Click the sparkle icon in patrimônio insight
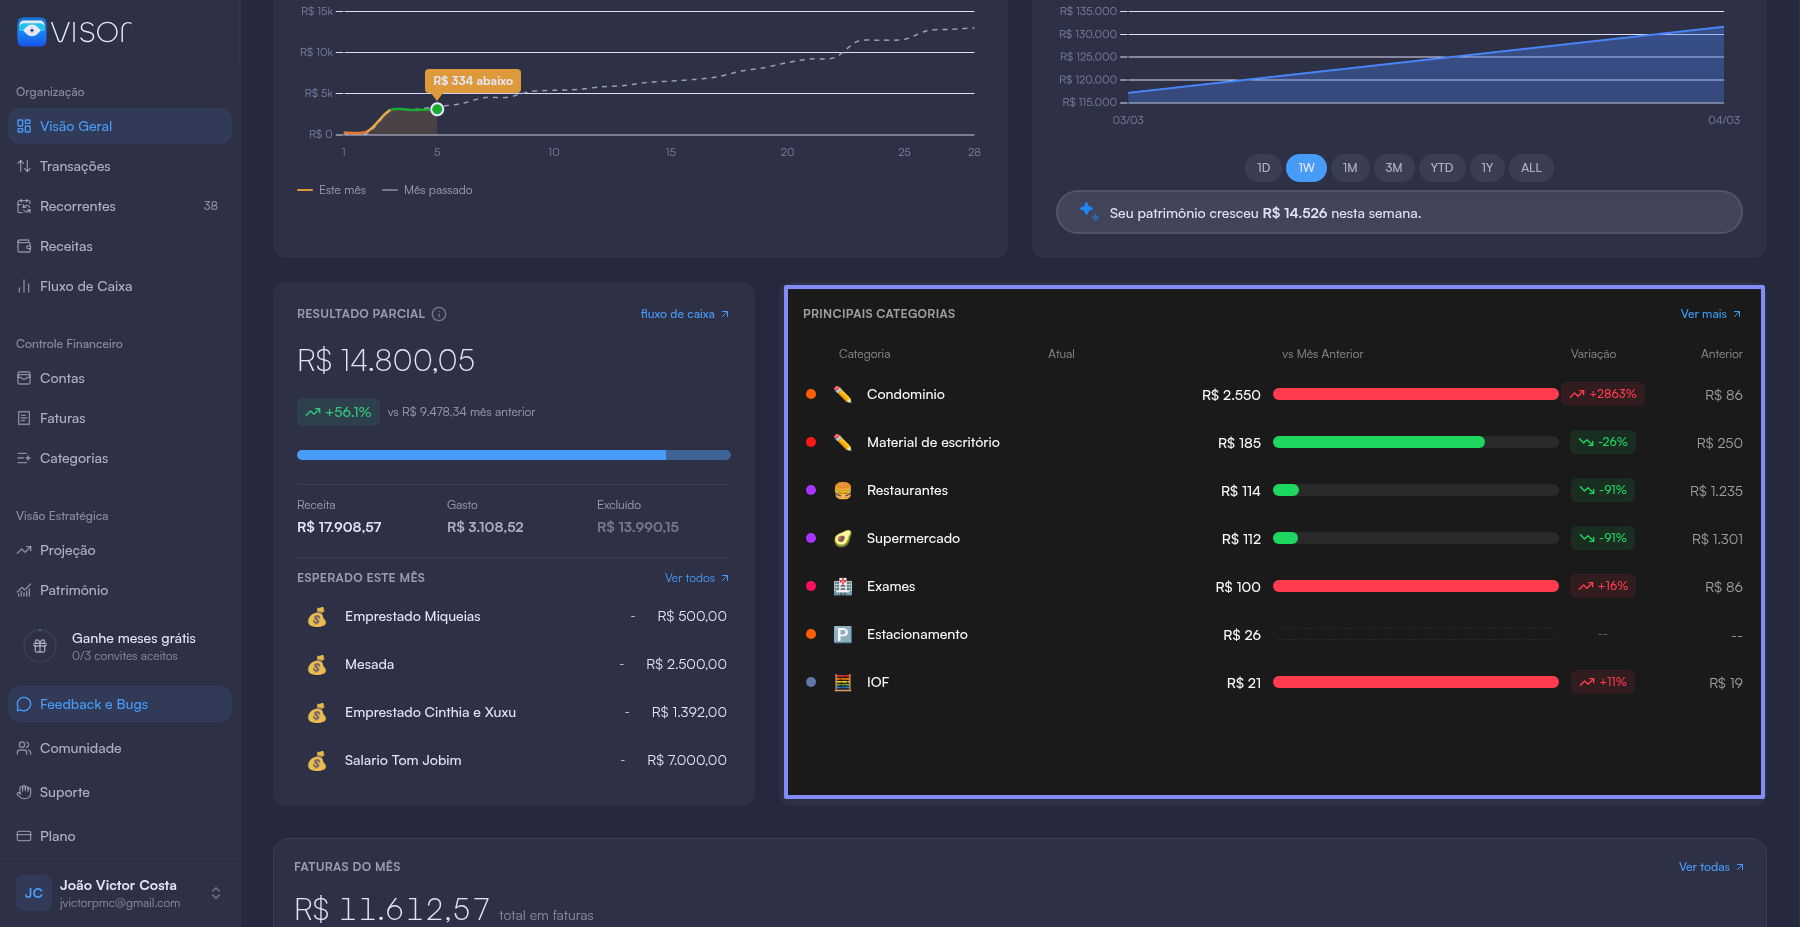Image resolution: width=1800 pixels, height=927 pixels. pos(1088,211)
